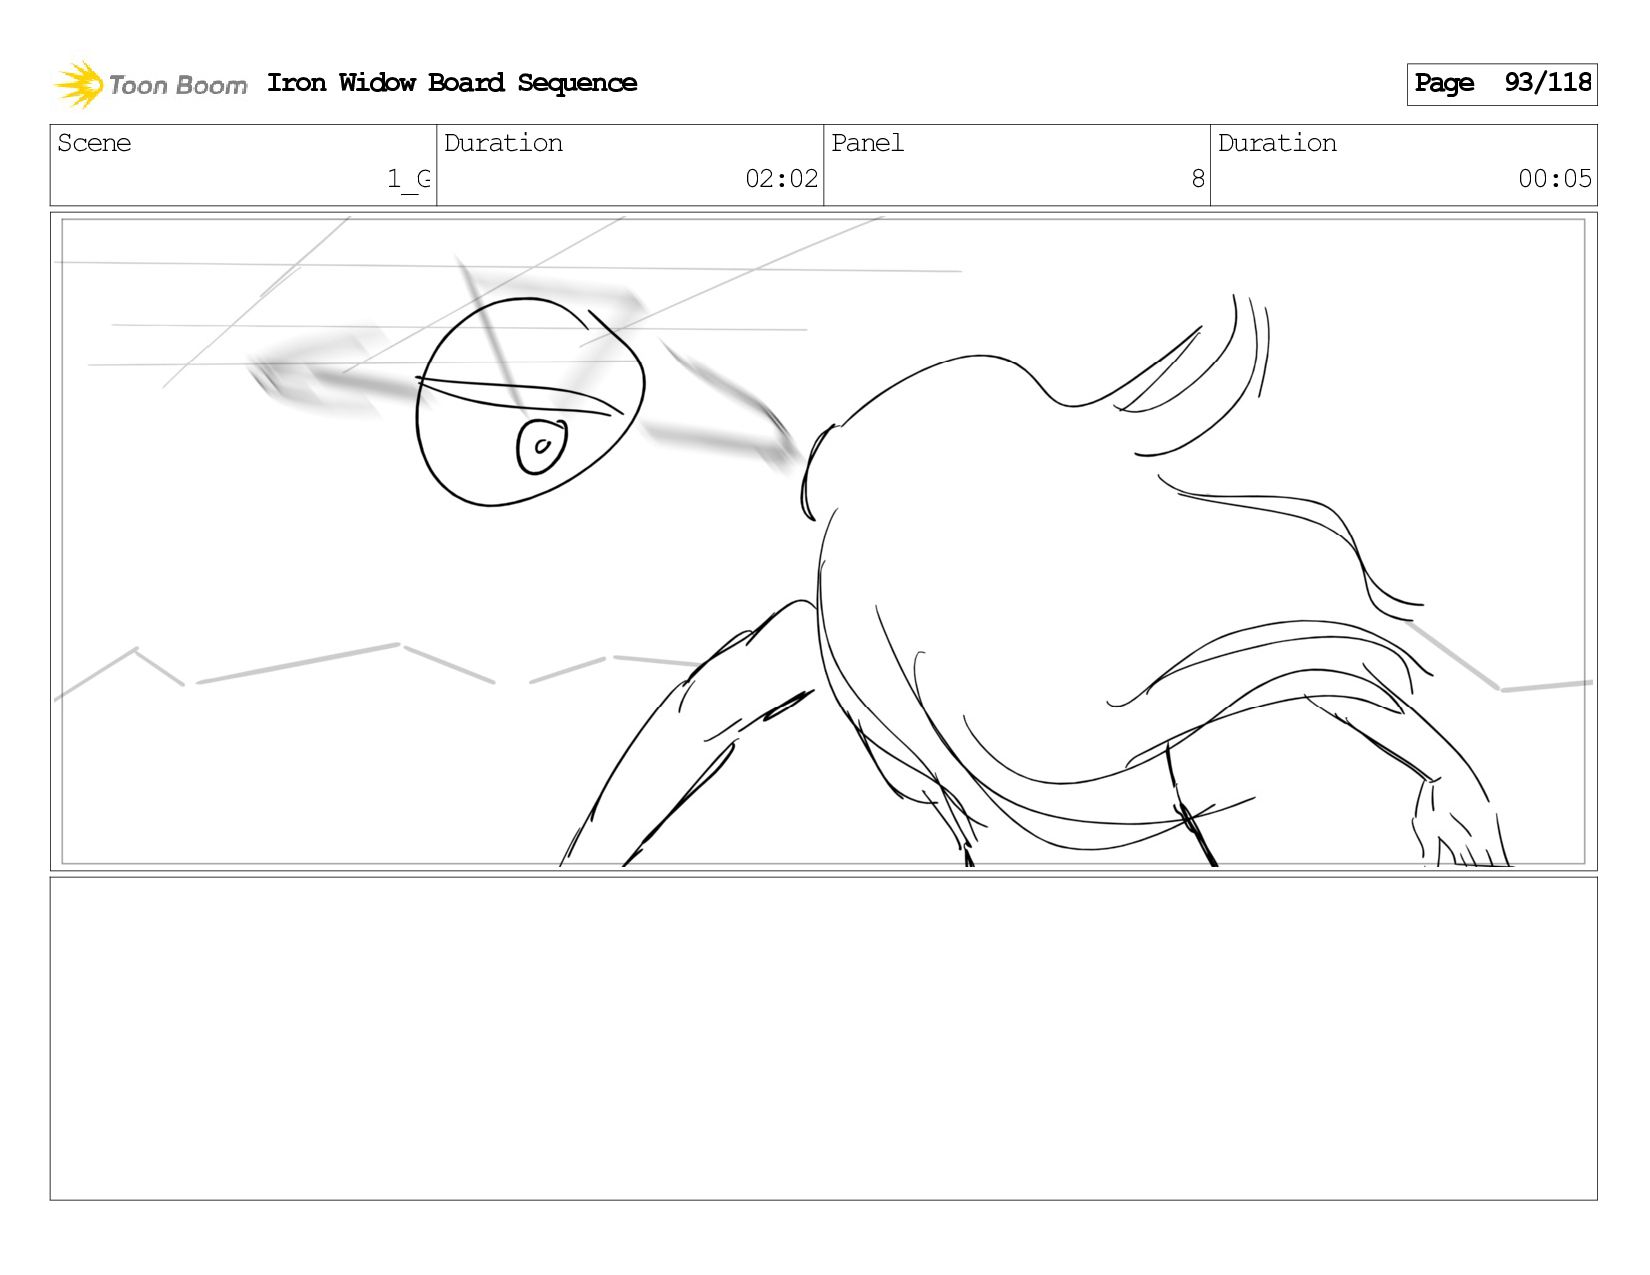Click the 'Scene' label
This screenshot has height=1275, width=1650.
click(94, 143)
